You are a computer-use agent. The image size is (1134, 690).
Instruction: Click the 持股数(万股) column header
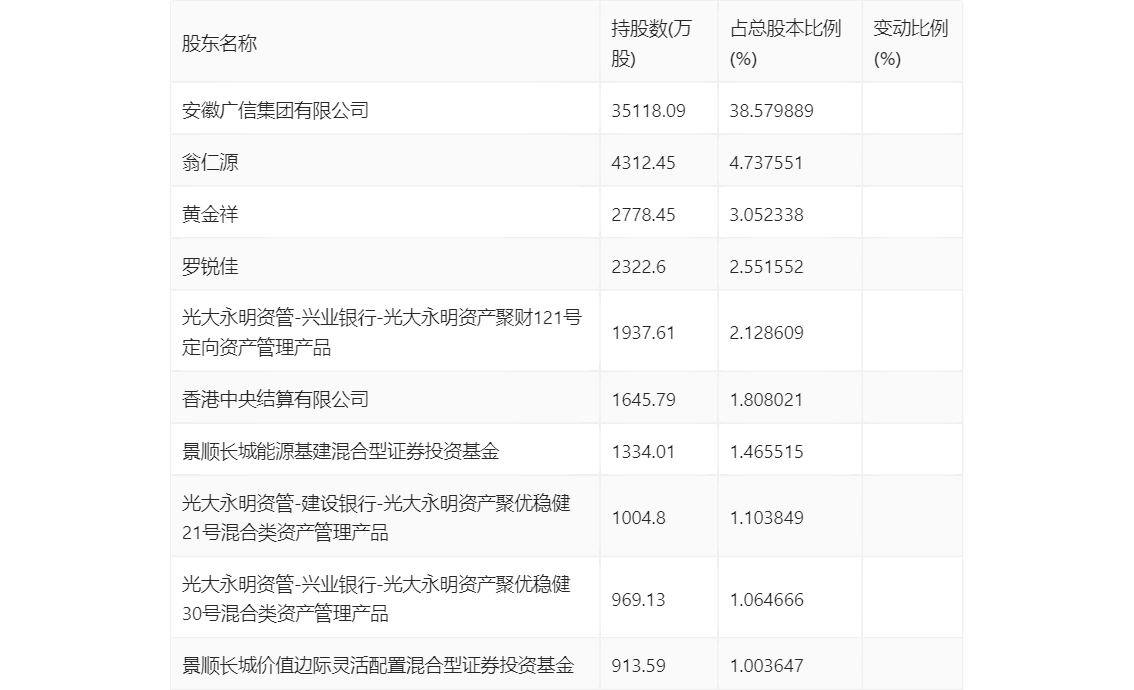click(x=651, y=43)
